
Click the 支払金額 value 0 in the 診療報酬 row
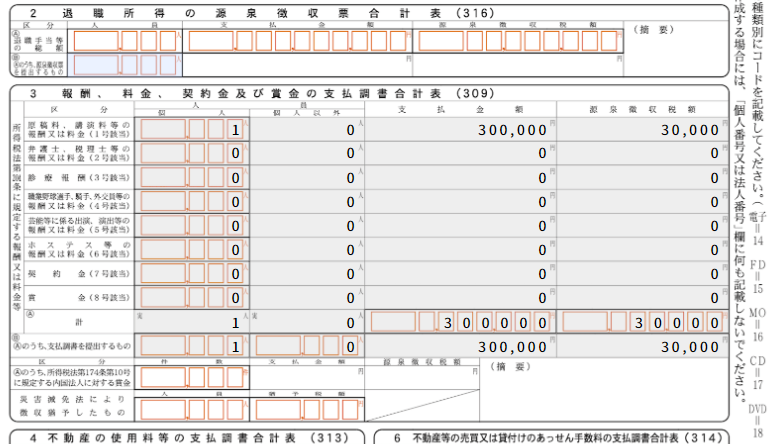click(542, 178)
